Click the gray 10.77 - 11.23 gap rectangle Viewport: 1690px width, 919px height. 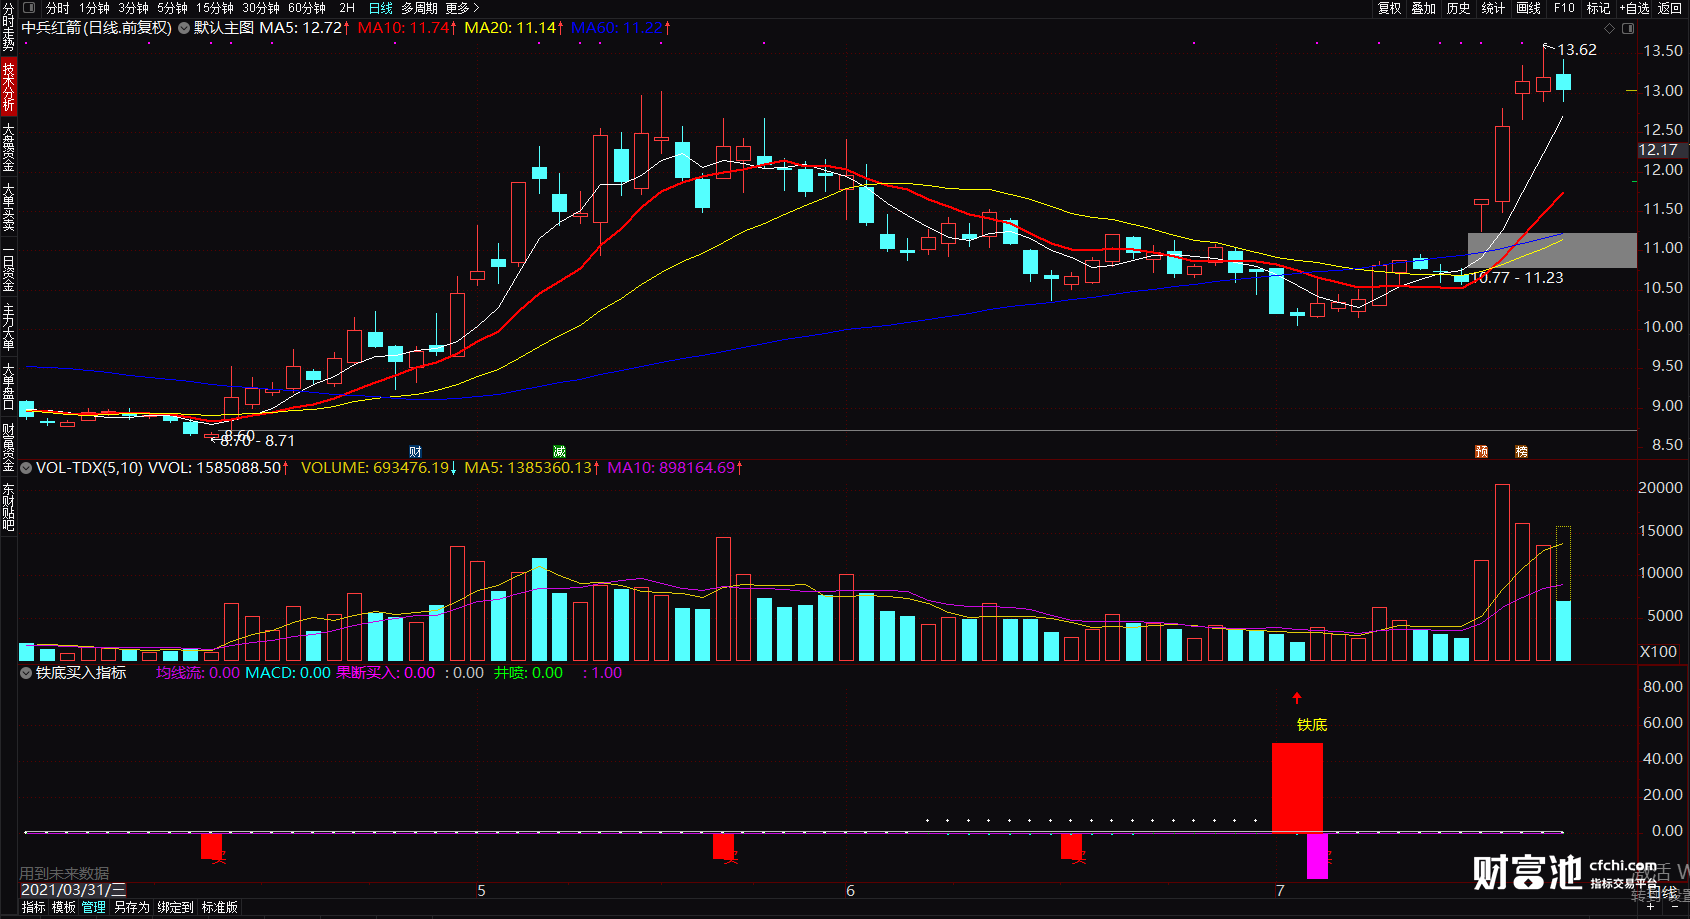click(1552, 250)
